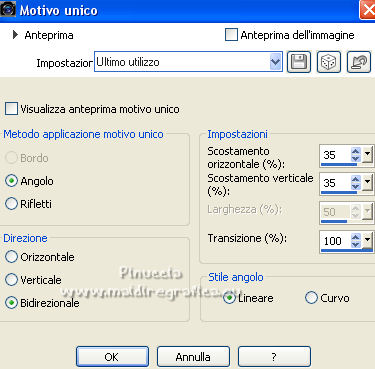Viewport: 375px width, 369px height.
Task: Enable Anteprima dell'immagine checkbox
Action: 231,35
